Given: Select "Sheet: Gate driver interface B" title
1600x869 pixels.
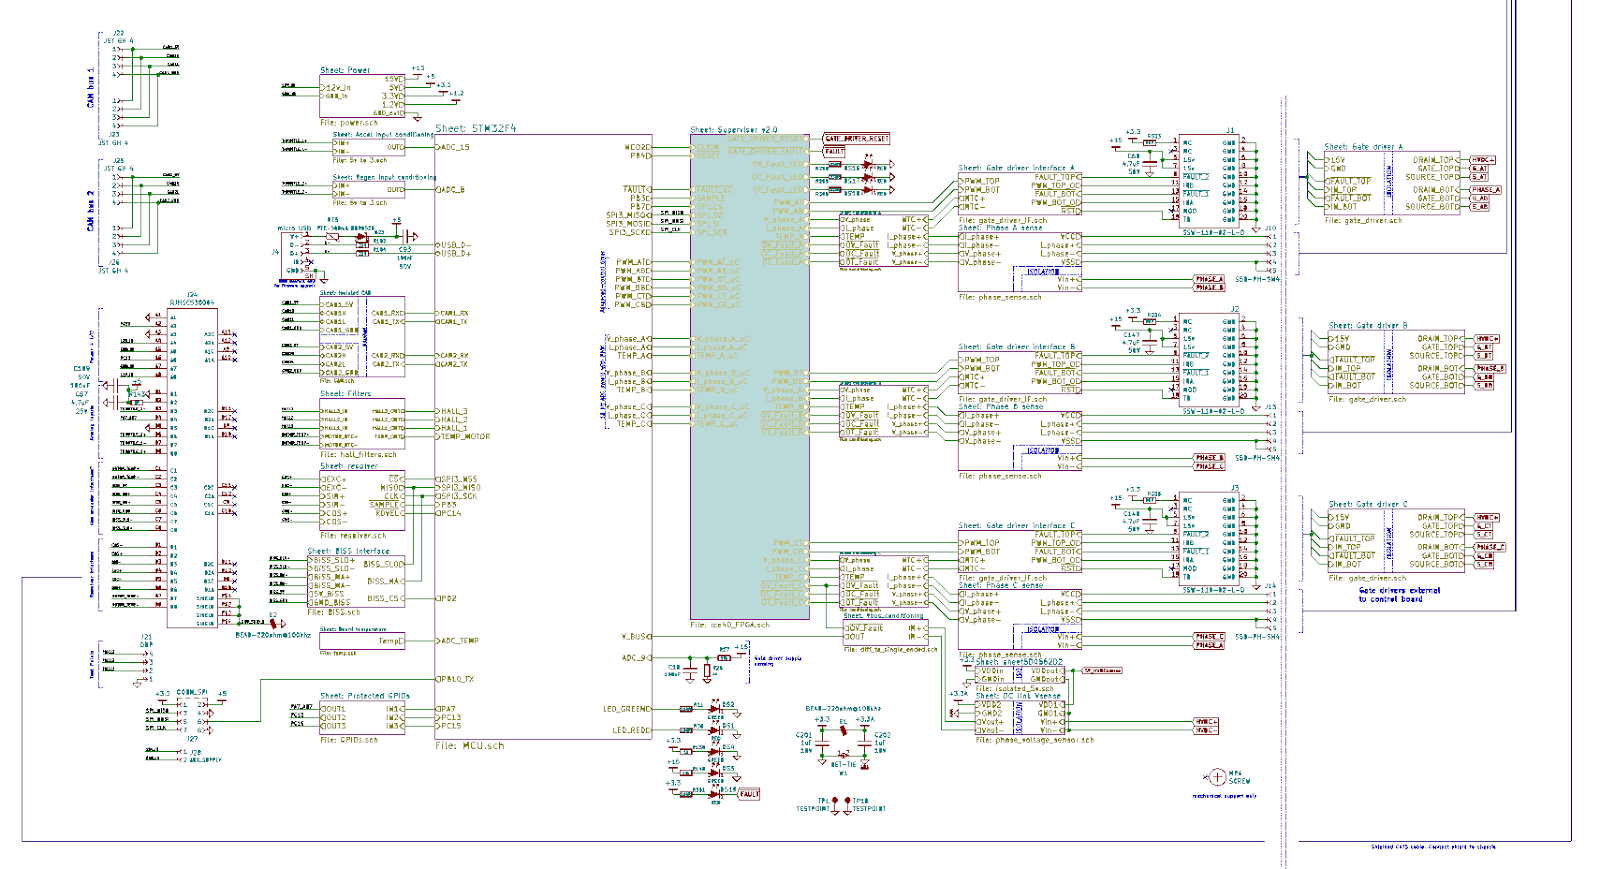Looking at the screenshot, I should (x=1017, y=347).
